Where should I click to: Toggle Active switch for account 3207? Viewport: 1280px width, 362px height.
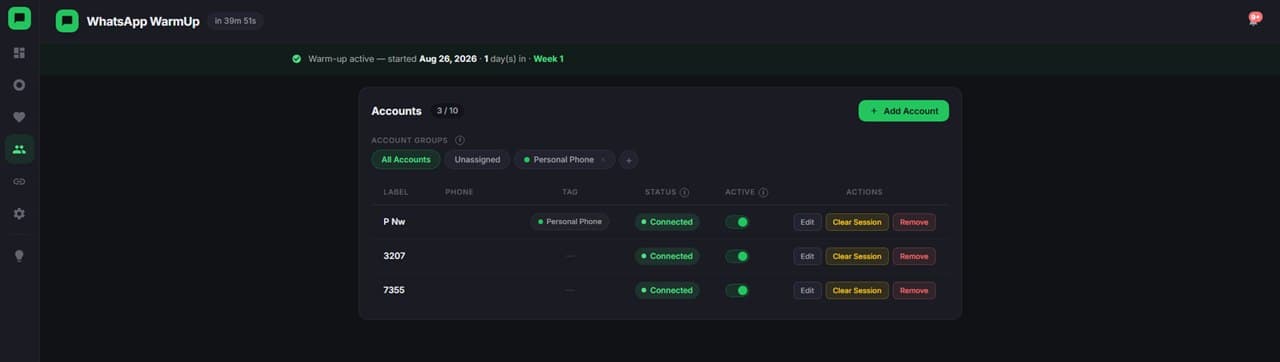pos(737,256)
